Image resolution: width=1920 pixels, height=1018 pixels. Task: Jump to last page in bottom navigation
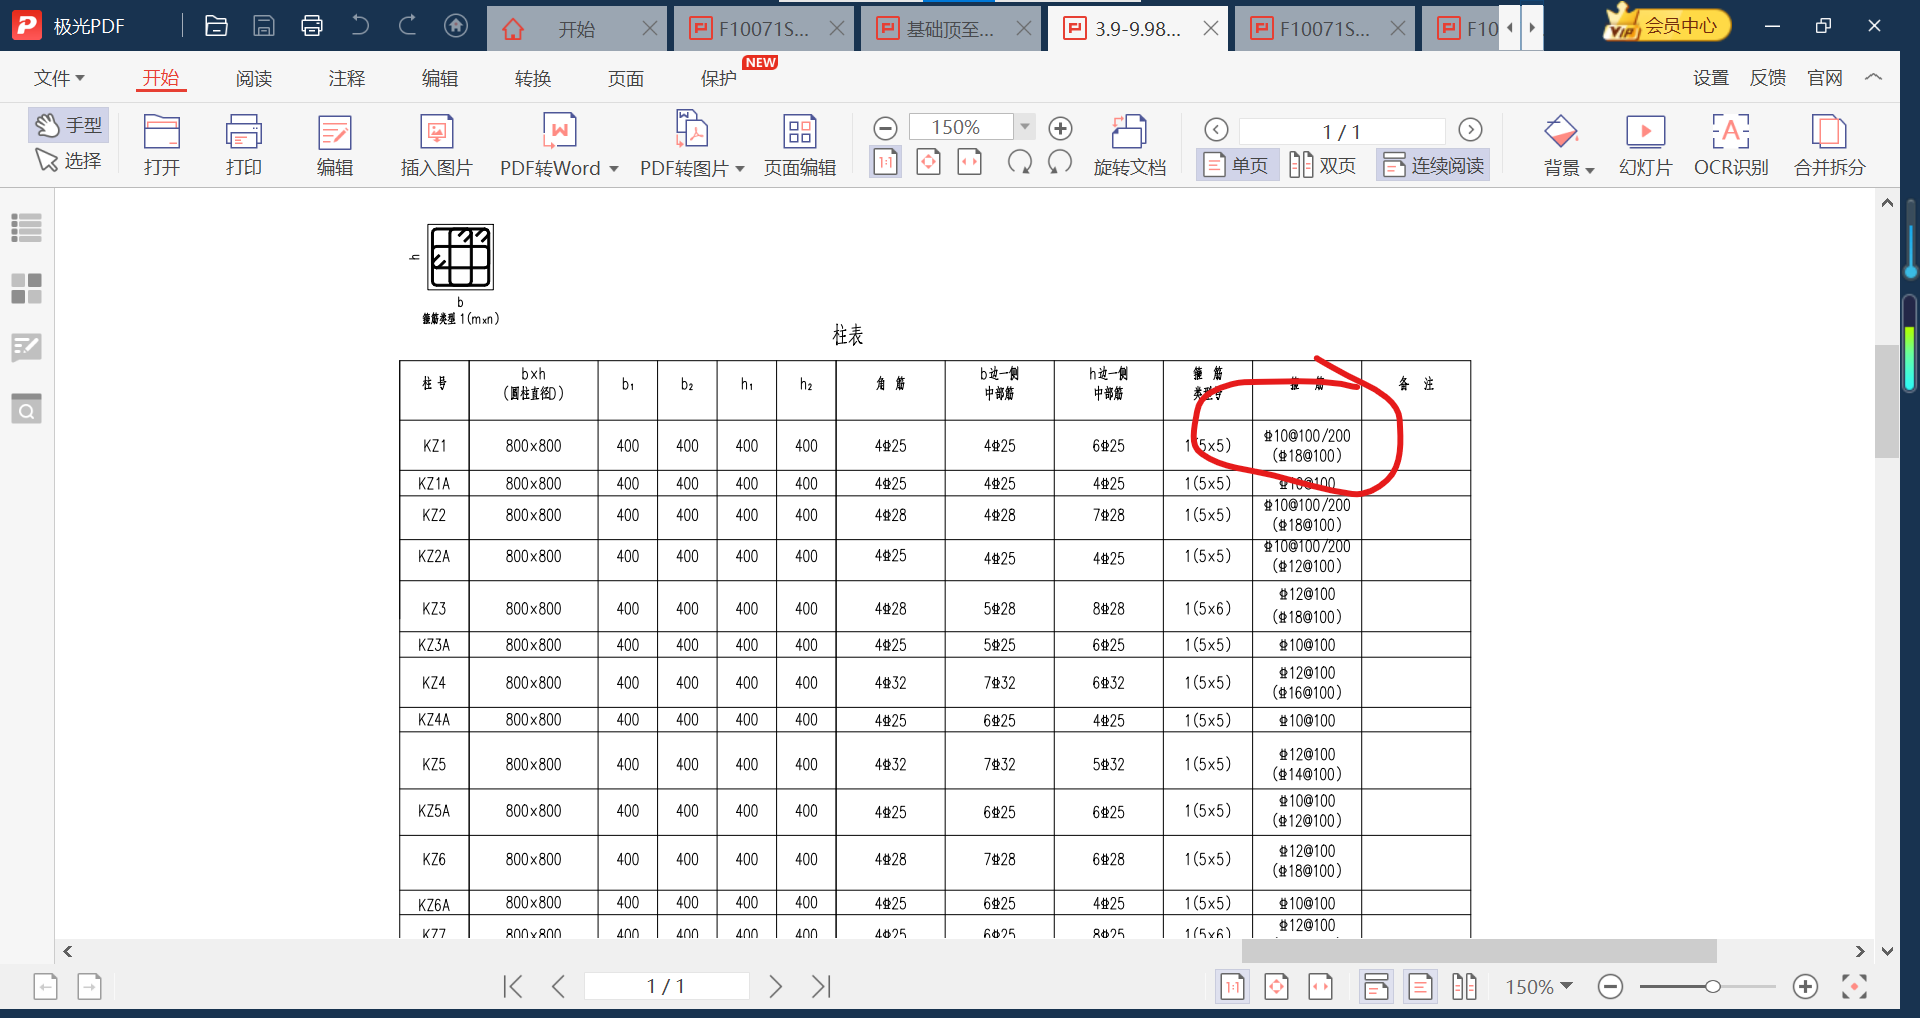pos(822,987)
